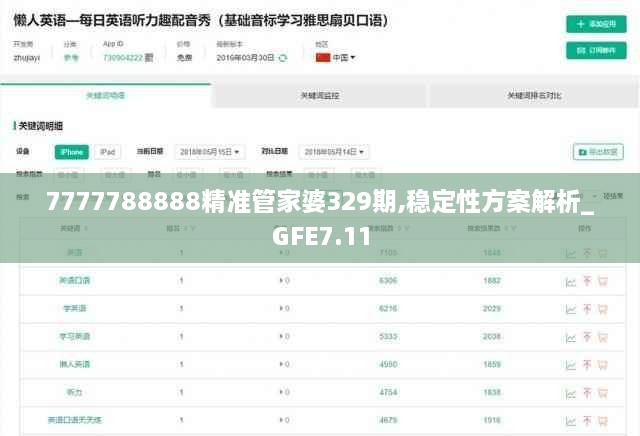The width and height of the screenshot is (640, 436).
Task: Click the 导出数据 export button
Action: [598, 152]
